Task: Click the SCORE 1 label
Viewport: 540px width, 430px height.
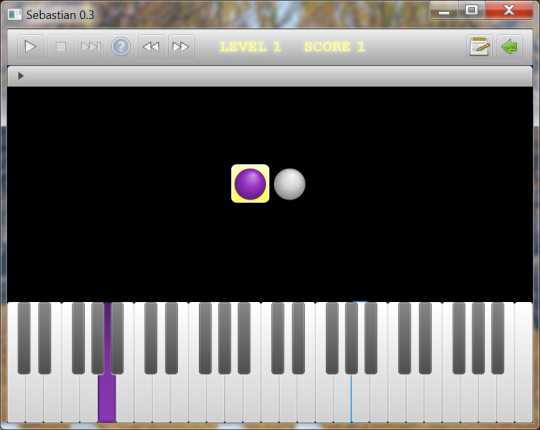Action: 334,47
